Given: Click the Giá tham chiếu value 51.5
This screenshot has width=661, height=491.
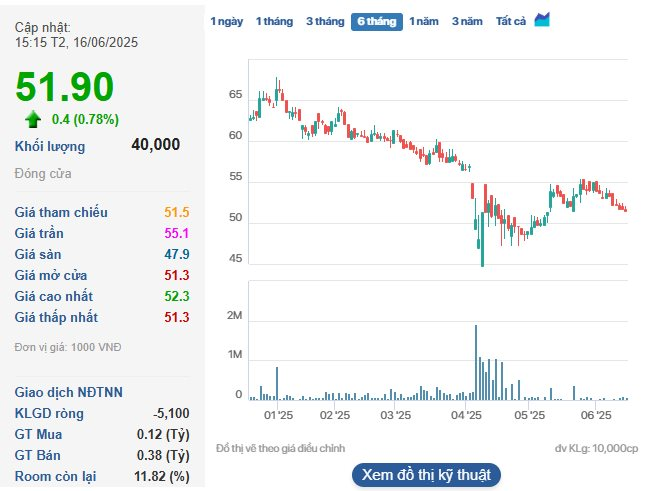Looking at the screenshot, I should pos(177,212).
